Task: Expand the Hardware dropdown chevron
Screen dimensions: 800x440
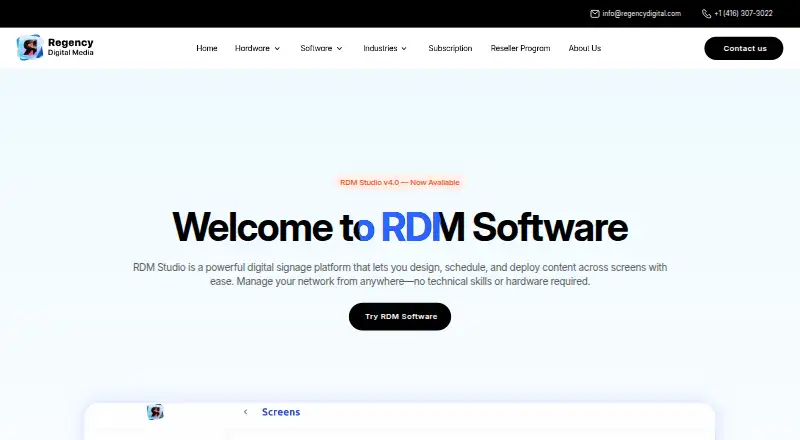Action: (278, 48)
